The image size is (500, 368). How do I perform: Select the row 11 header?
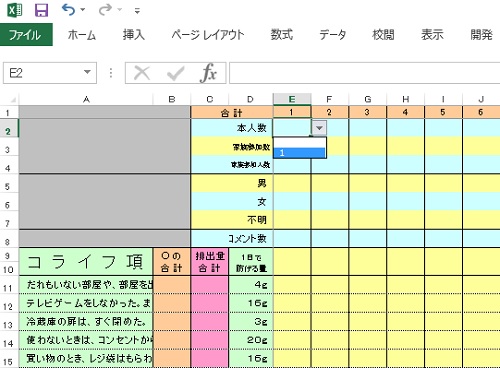8,287
